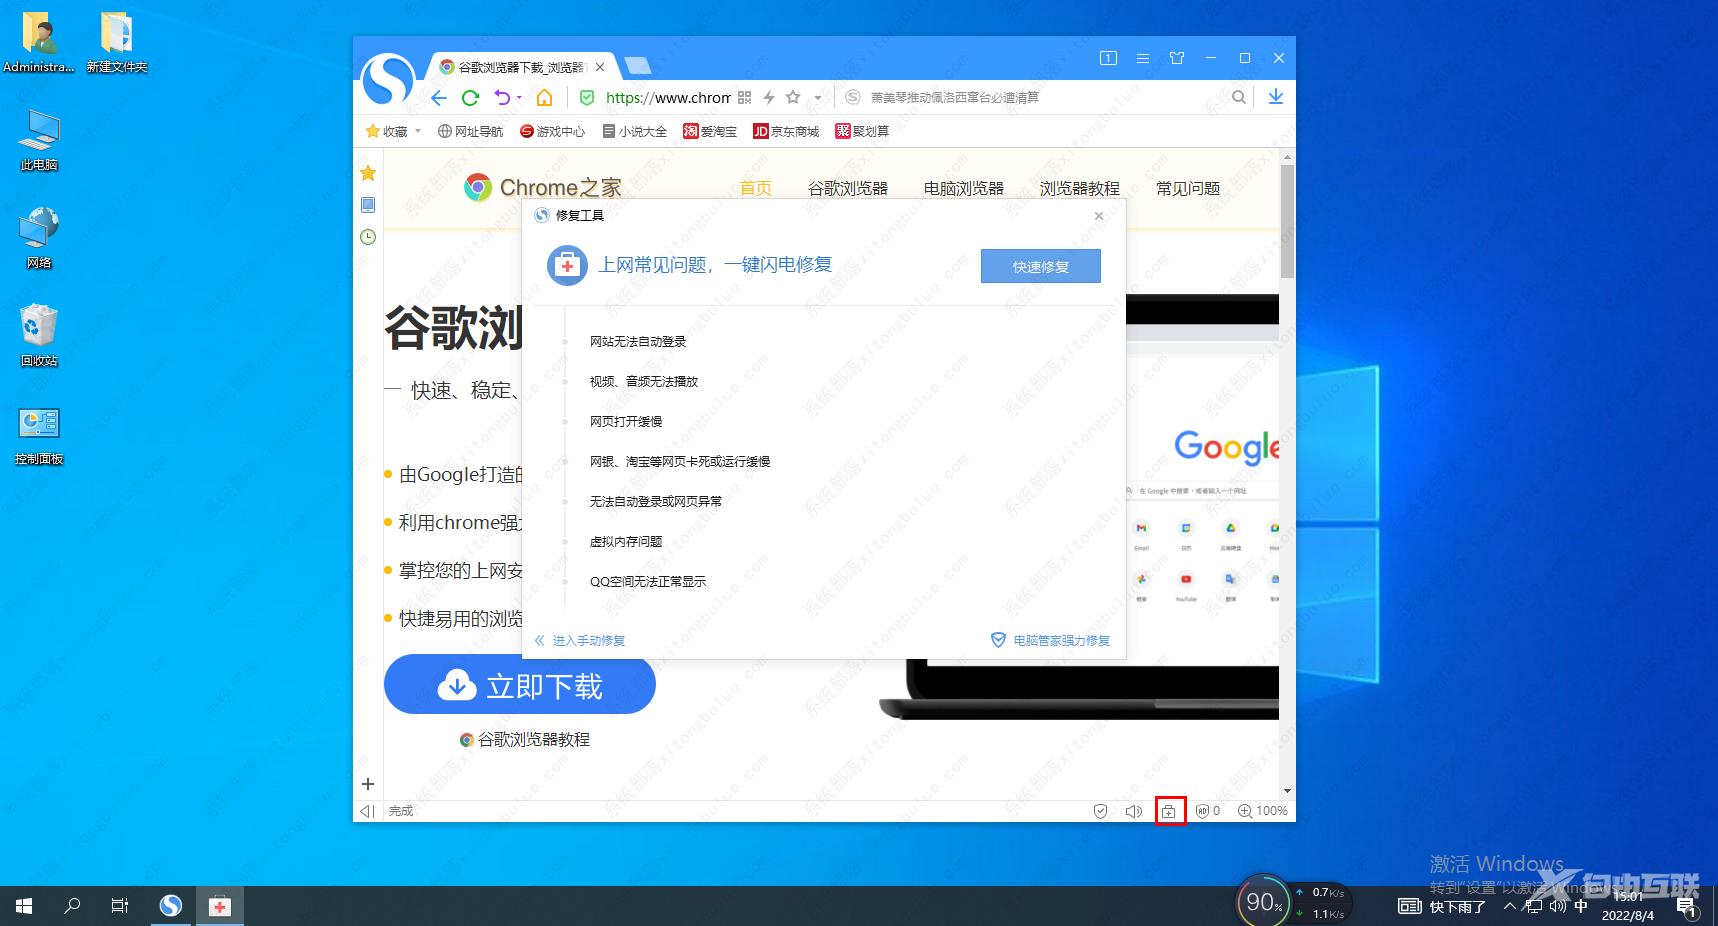Click 电脑管家强力修复 link

[1050, 640]
